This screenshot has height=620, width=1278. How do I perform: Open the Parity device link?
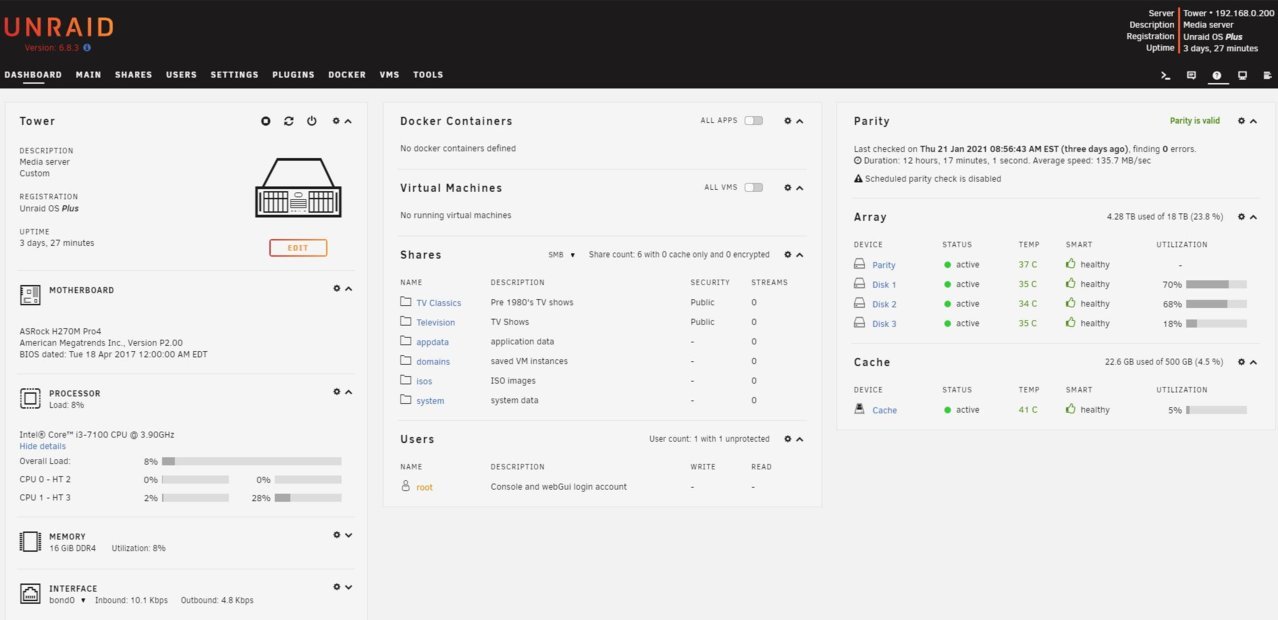point(884,265)
